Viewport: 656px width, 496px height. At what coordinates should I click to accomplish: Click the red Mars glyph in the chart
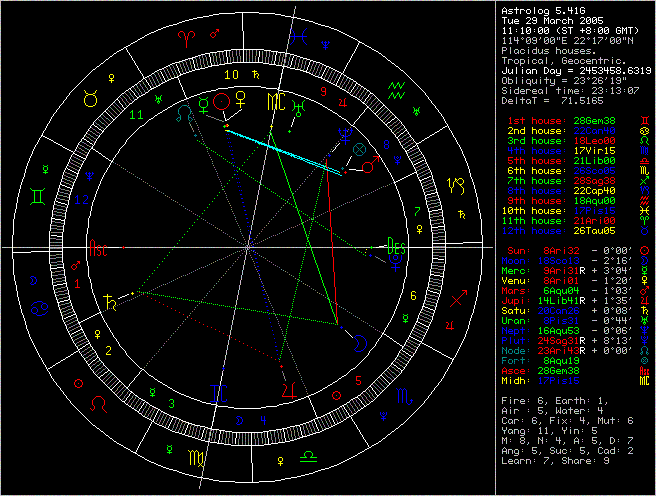pyautogui.click(x=370, y=166)
